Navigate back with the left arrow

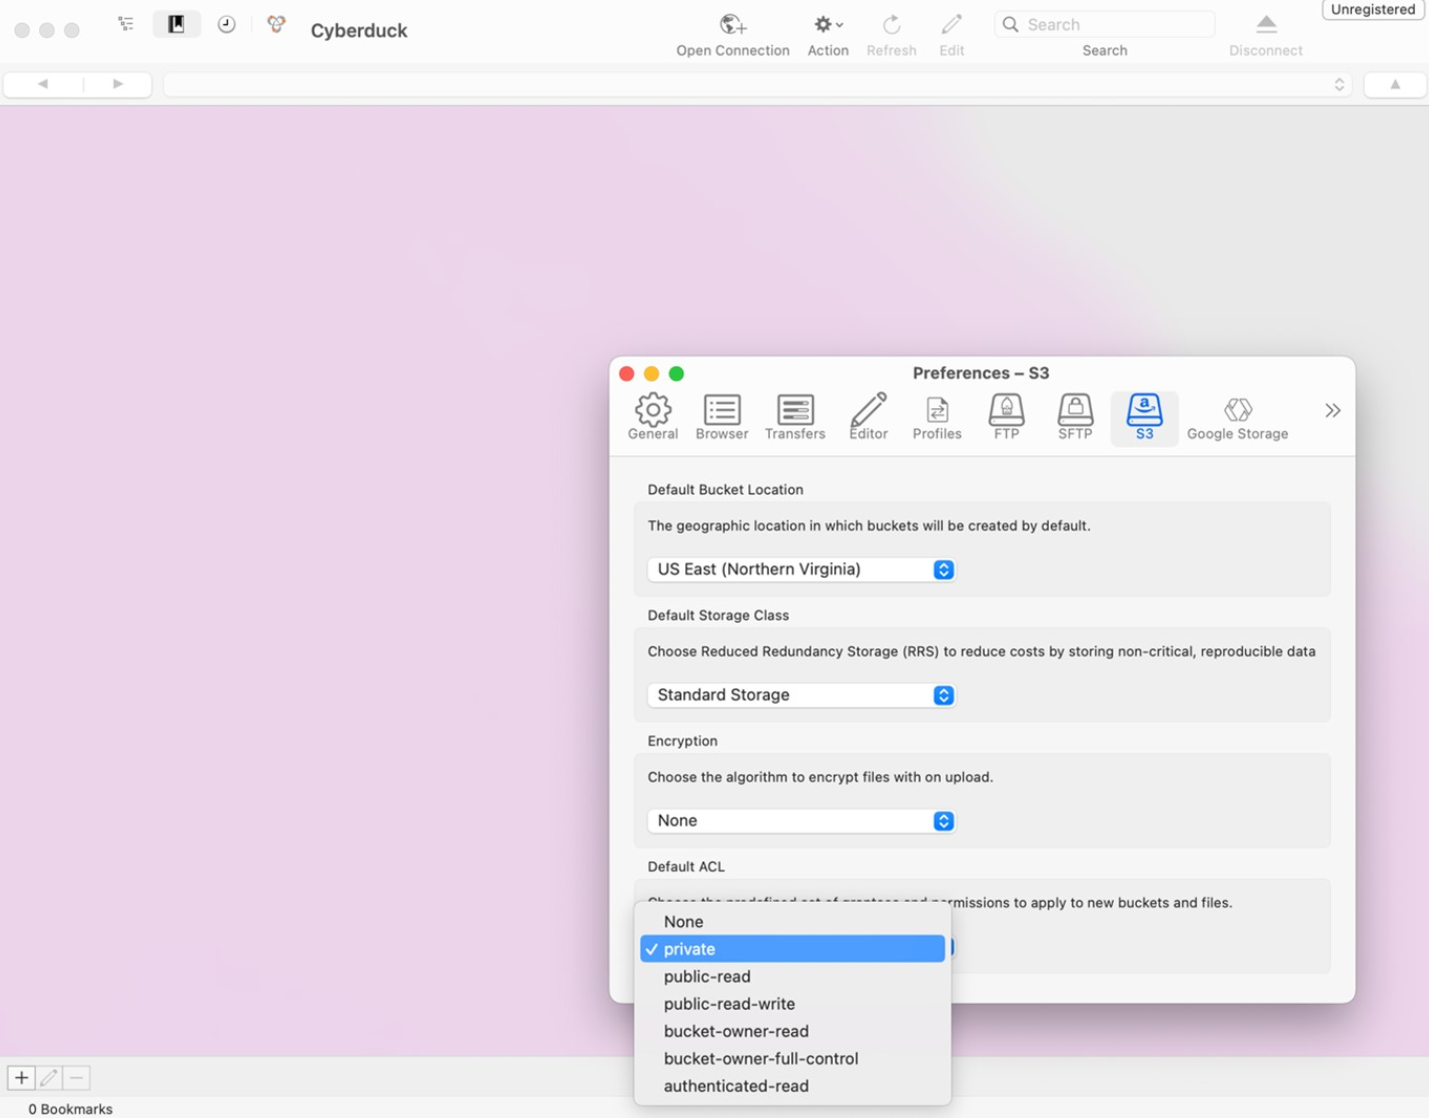click(x=43, y=84)
